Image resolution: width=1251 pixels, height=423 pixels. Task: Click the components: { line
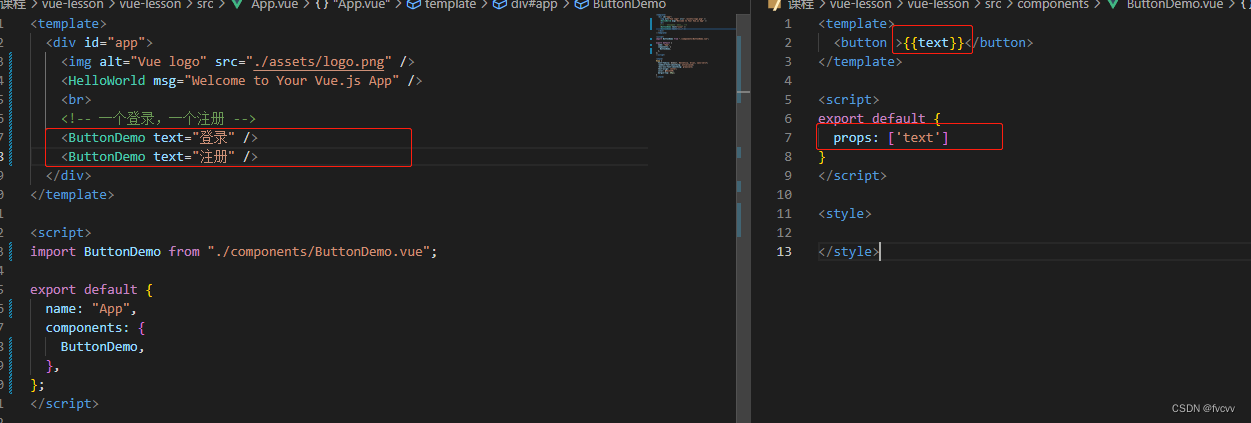pos(95,327)
